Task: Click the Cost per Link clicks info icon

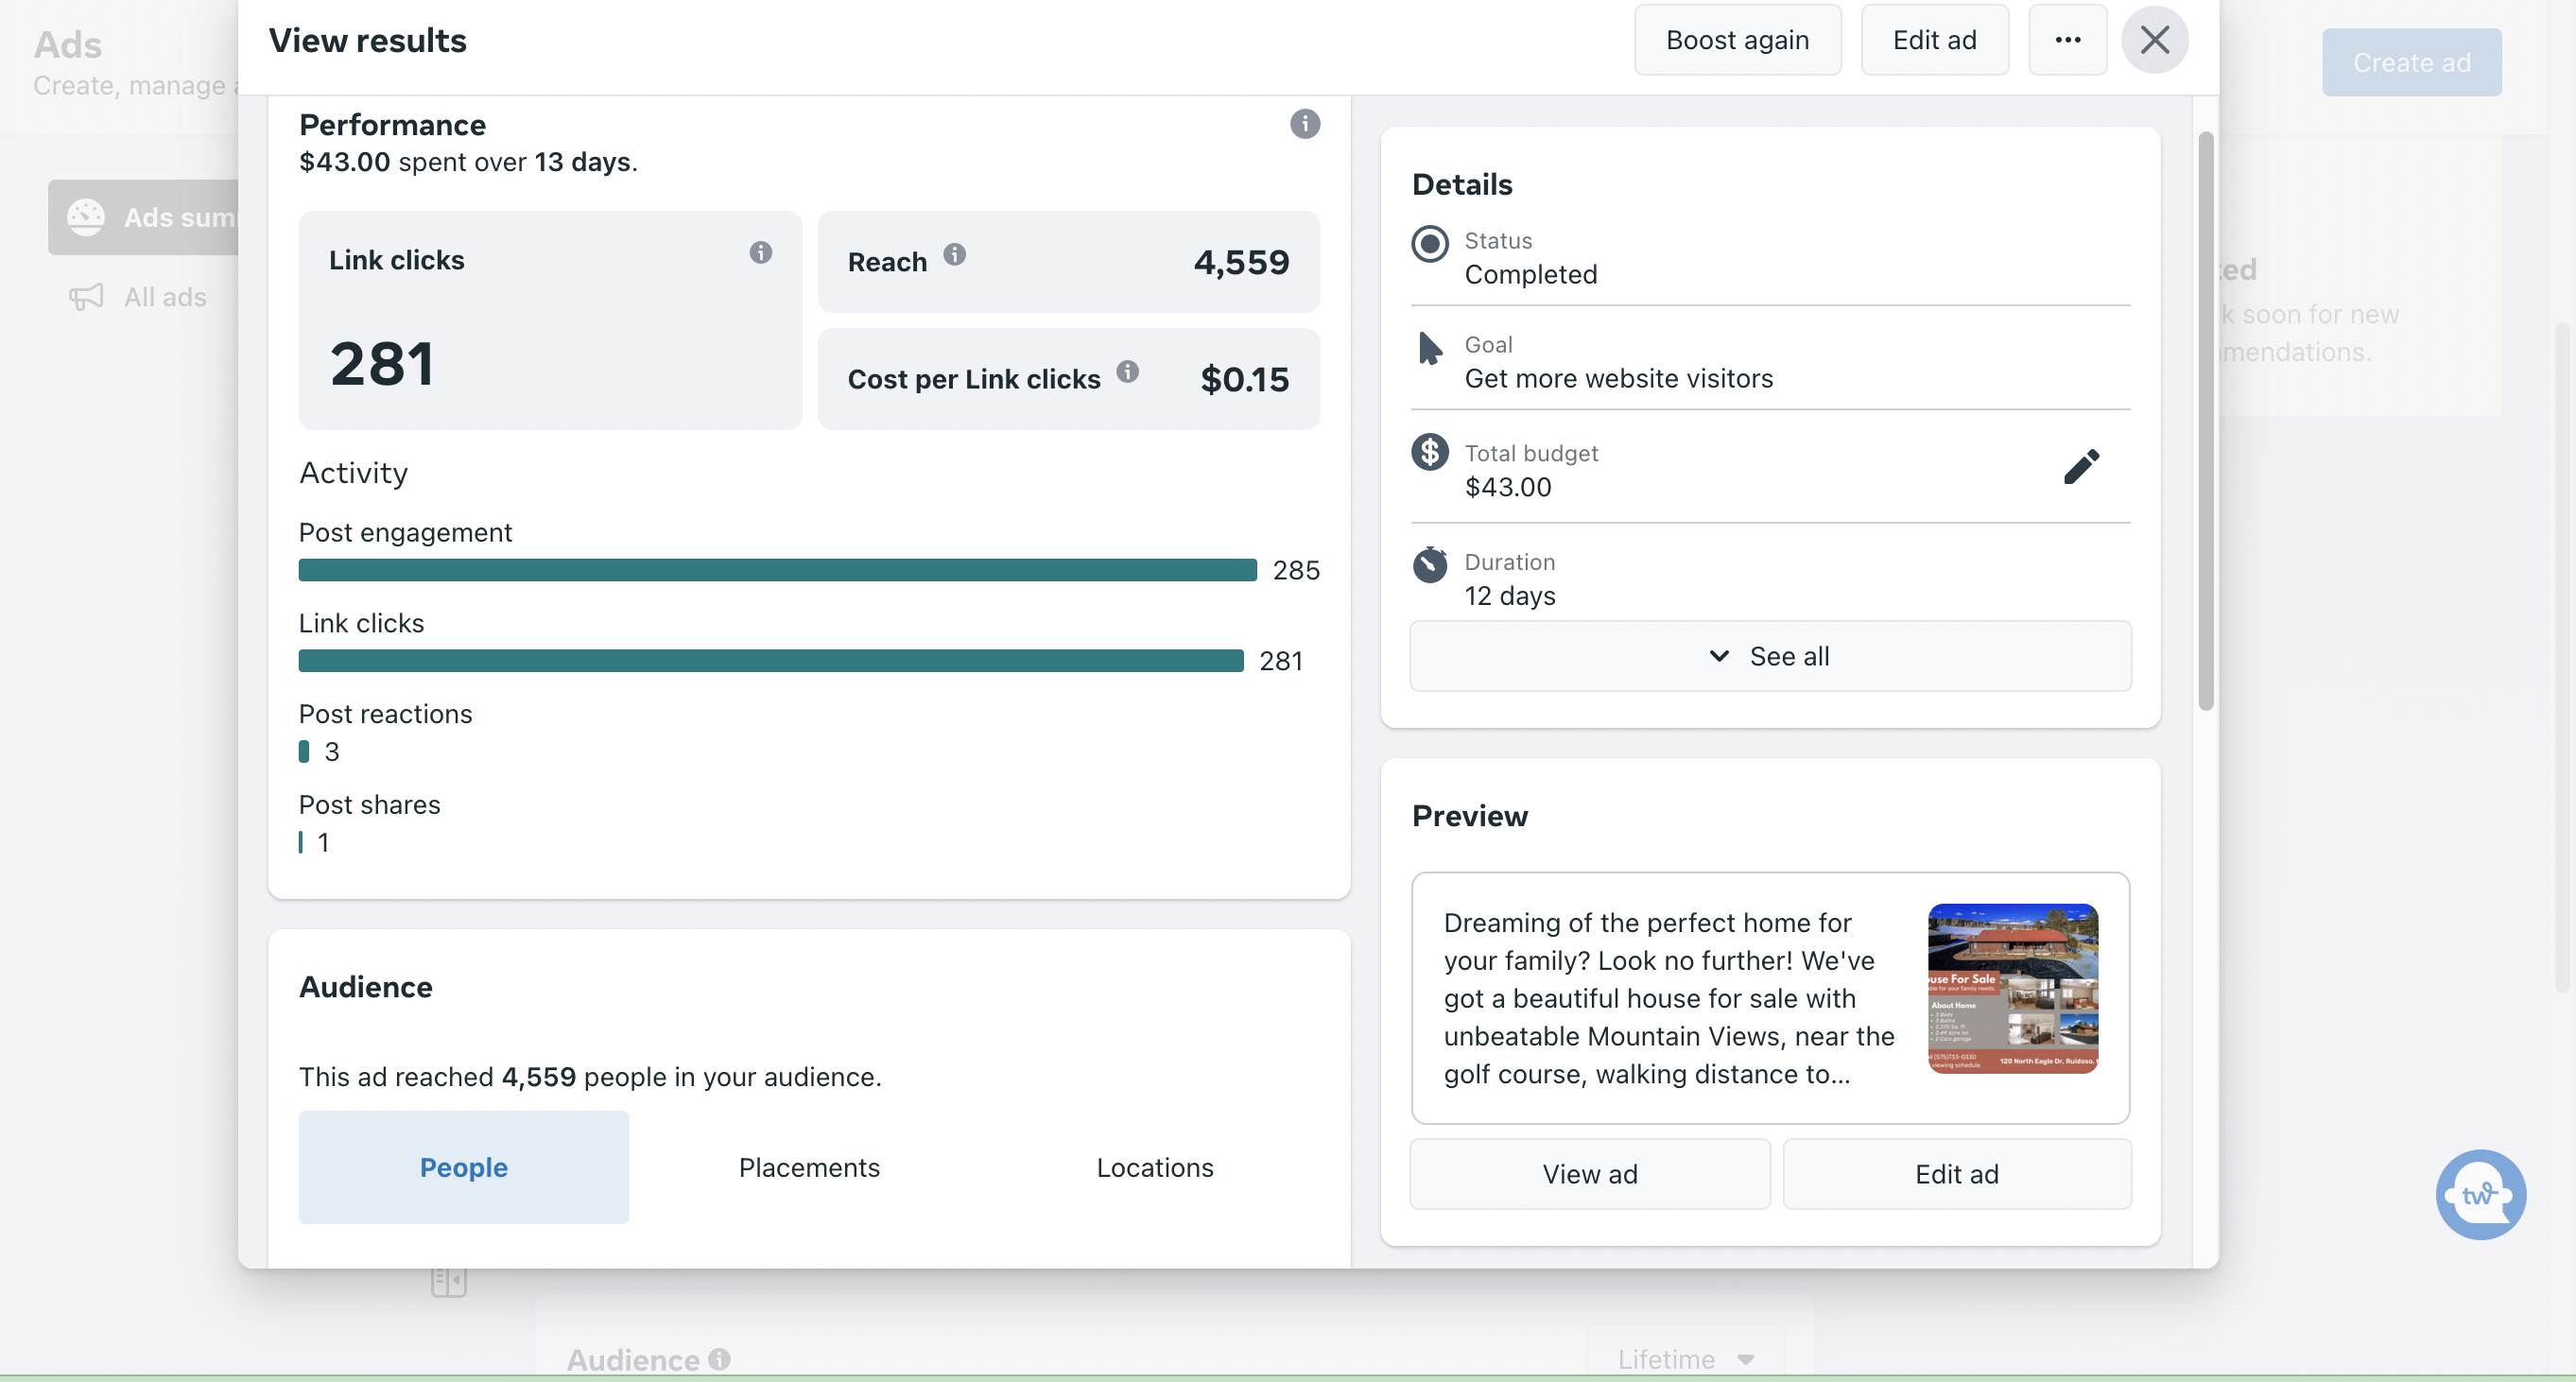Action: pos(1127,372)
